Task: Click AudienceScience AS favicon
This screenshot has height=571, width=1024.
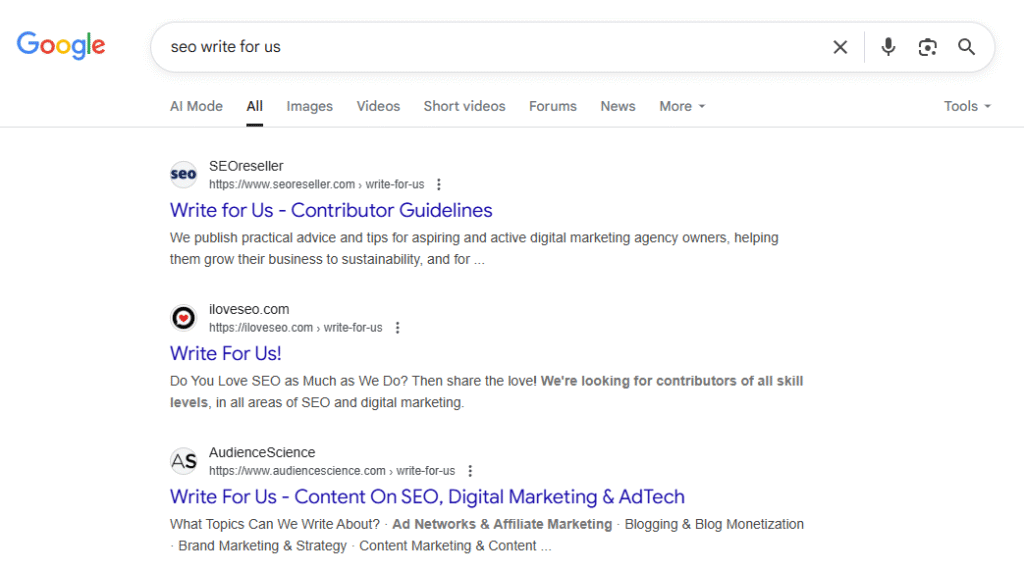Action: pos(184,461)
